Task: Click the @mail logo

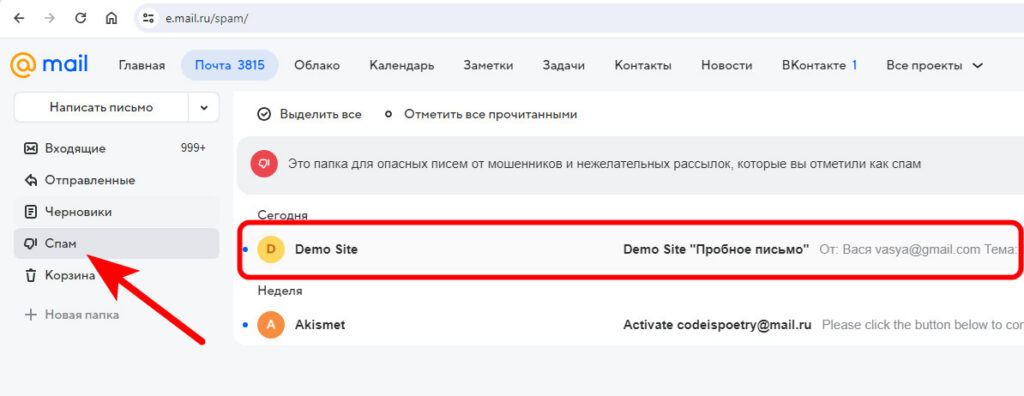Action: pos(49,64)
